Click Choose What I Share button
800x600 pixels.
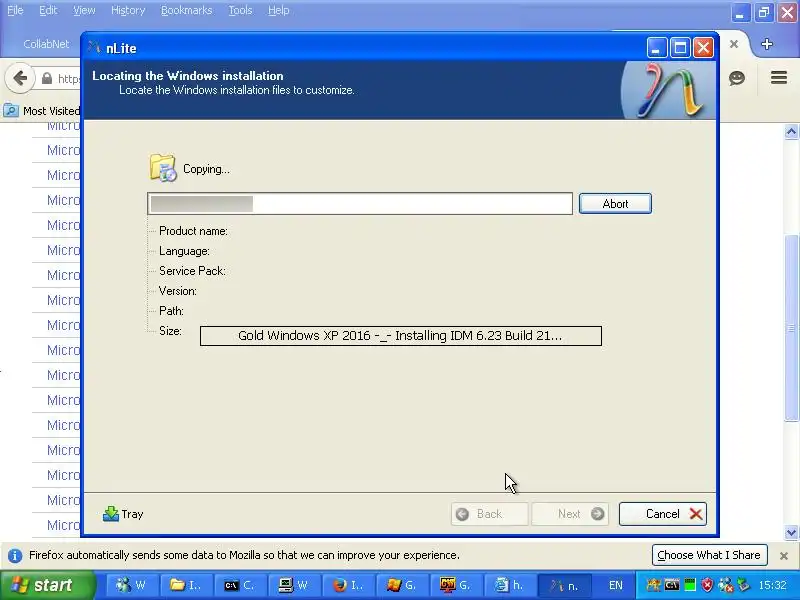click(709, 555)
